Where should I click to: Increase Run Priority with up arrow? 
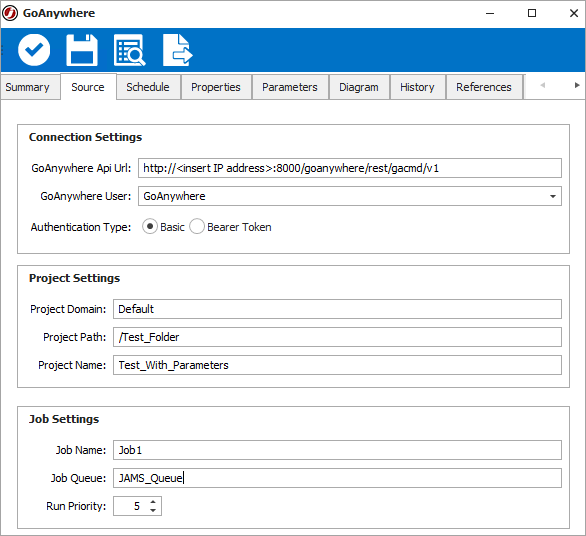[153, 502]
